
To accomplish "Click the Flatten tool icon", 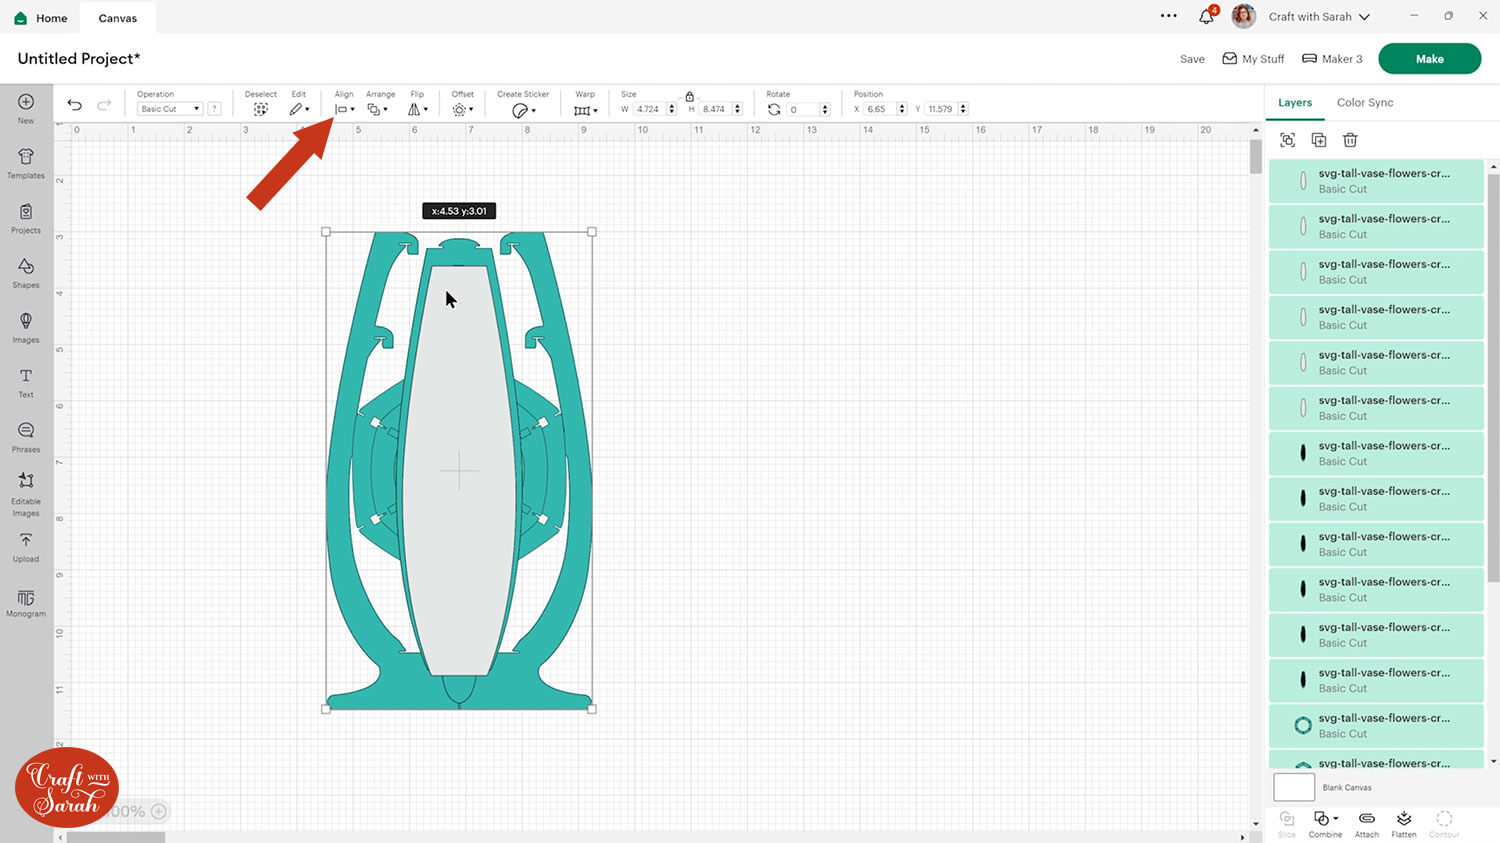I will pos(1404,823).
